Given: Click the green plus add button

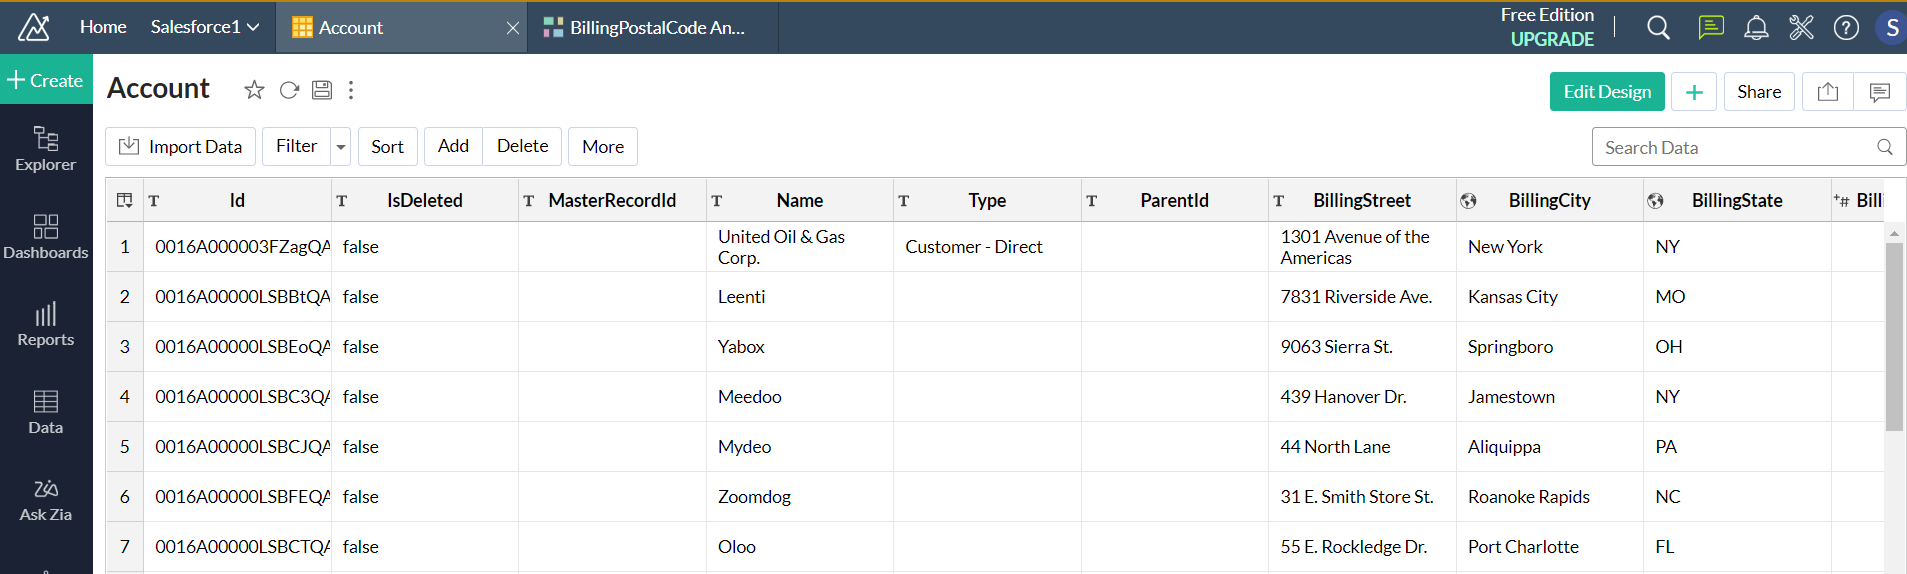Looking at the screenshot, I should point(1694,92).
